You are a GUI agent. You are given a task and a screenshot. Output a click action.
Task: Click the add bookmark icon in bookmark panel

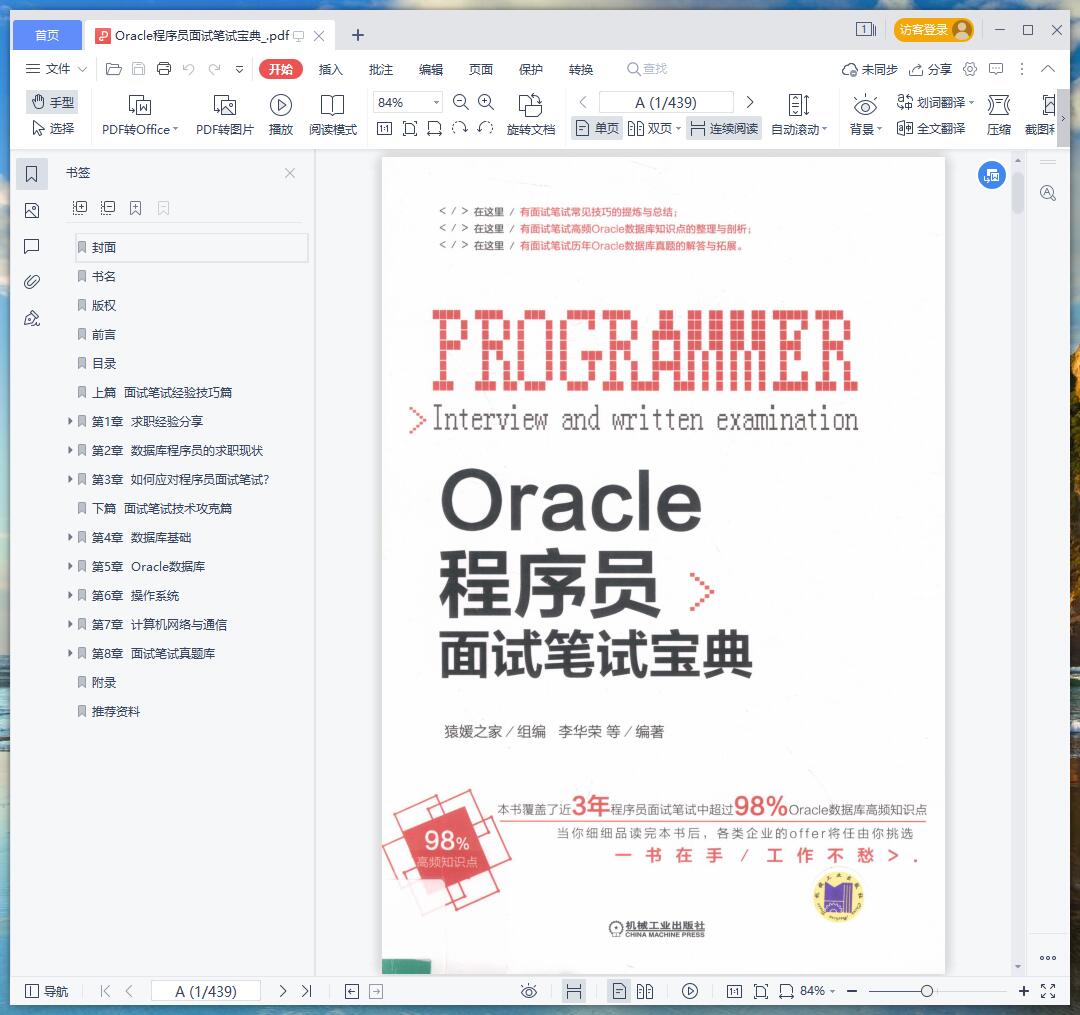coord(136,208)
